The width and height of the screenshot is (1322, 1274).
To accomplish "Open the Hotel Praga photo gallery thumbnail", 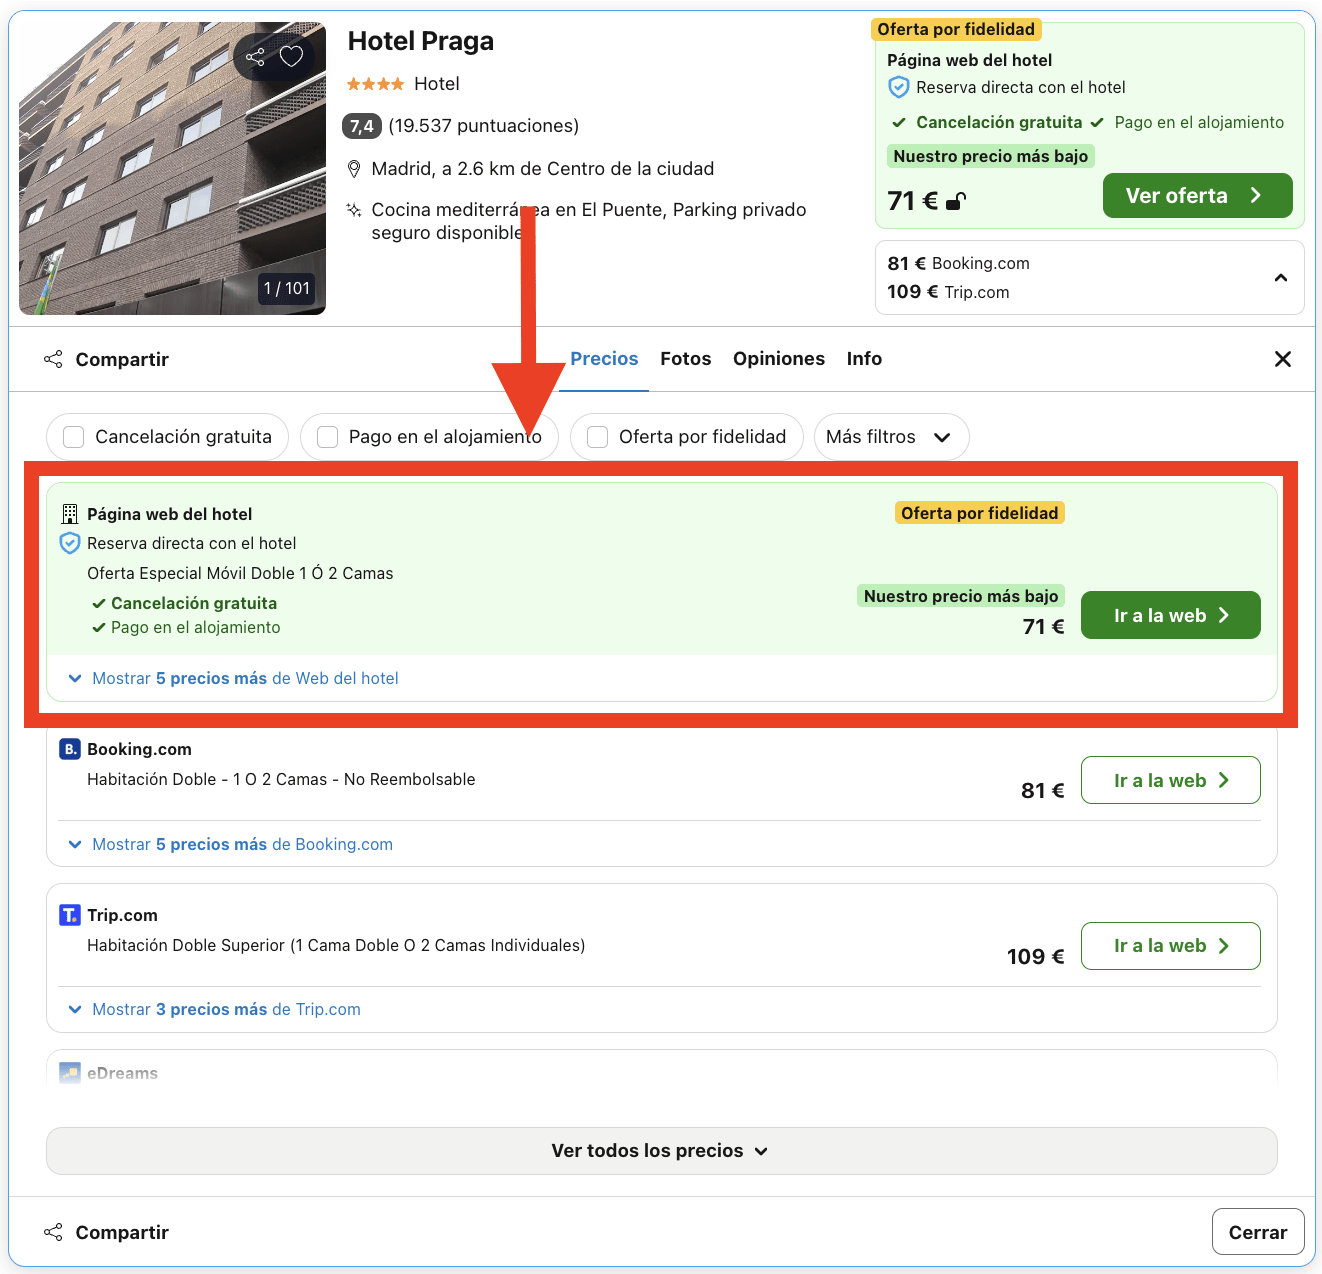I will tap(172, 168).
